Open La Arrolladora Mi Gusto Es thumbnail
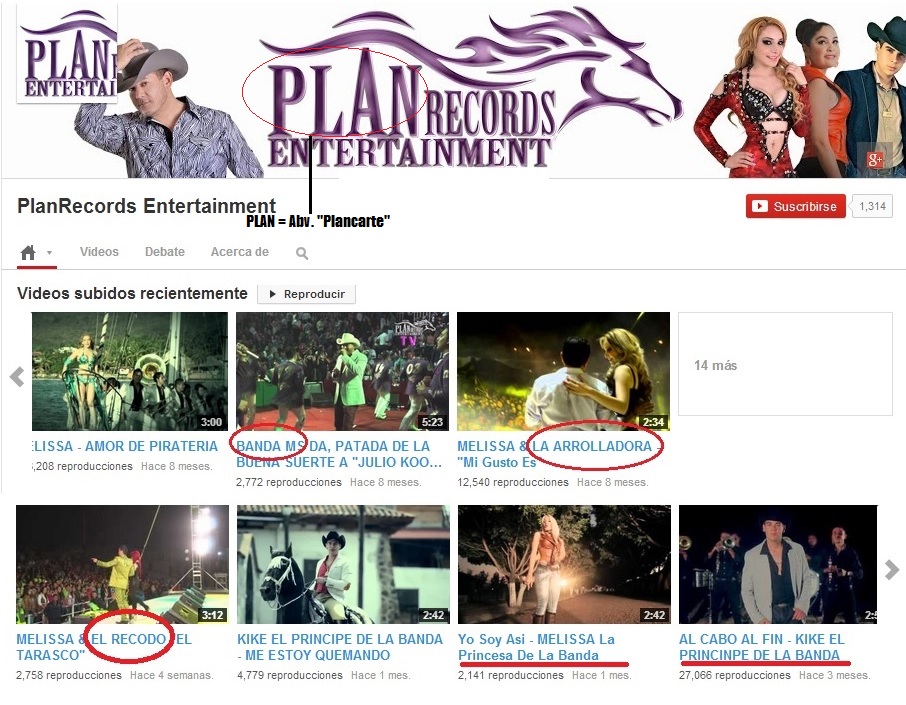This screenshot has width=906, height=705. pos(563,372)
